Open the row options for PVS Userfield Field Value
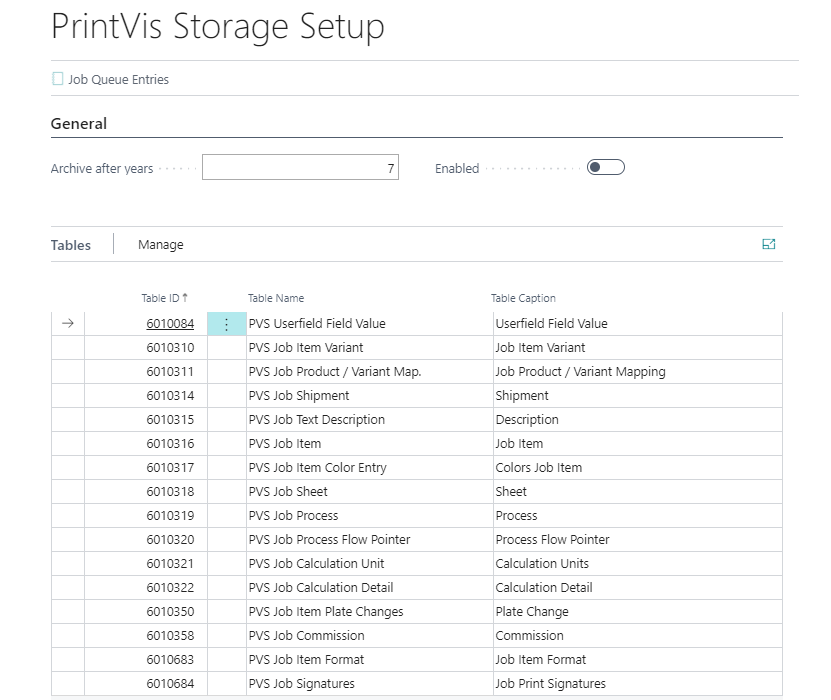Image resolution: width=831 pixels, height=700 pixels. pos(226,324)
